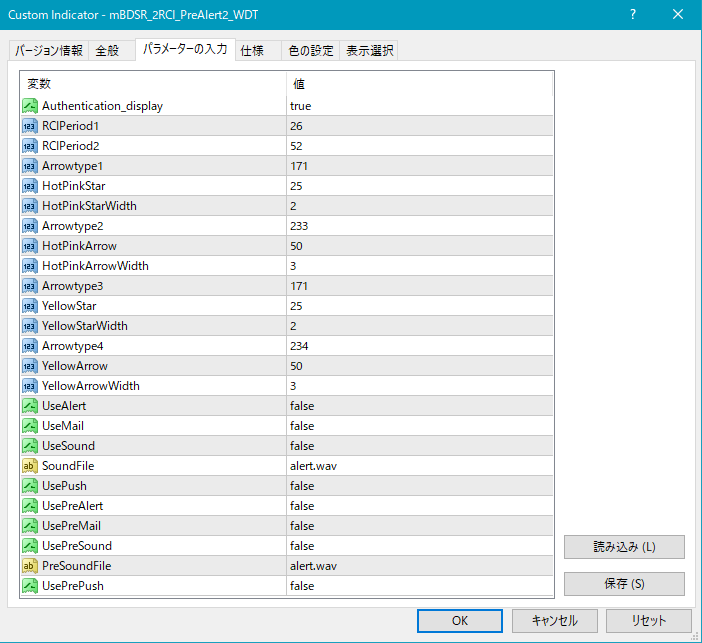Click the YellowStarWidth integer type icon
Screen dimensions: 702x643
tap(30, 326)
